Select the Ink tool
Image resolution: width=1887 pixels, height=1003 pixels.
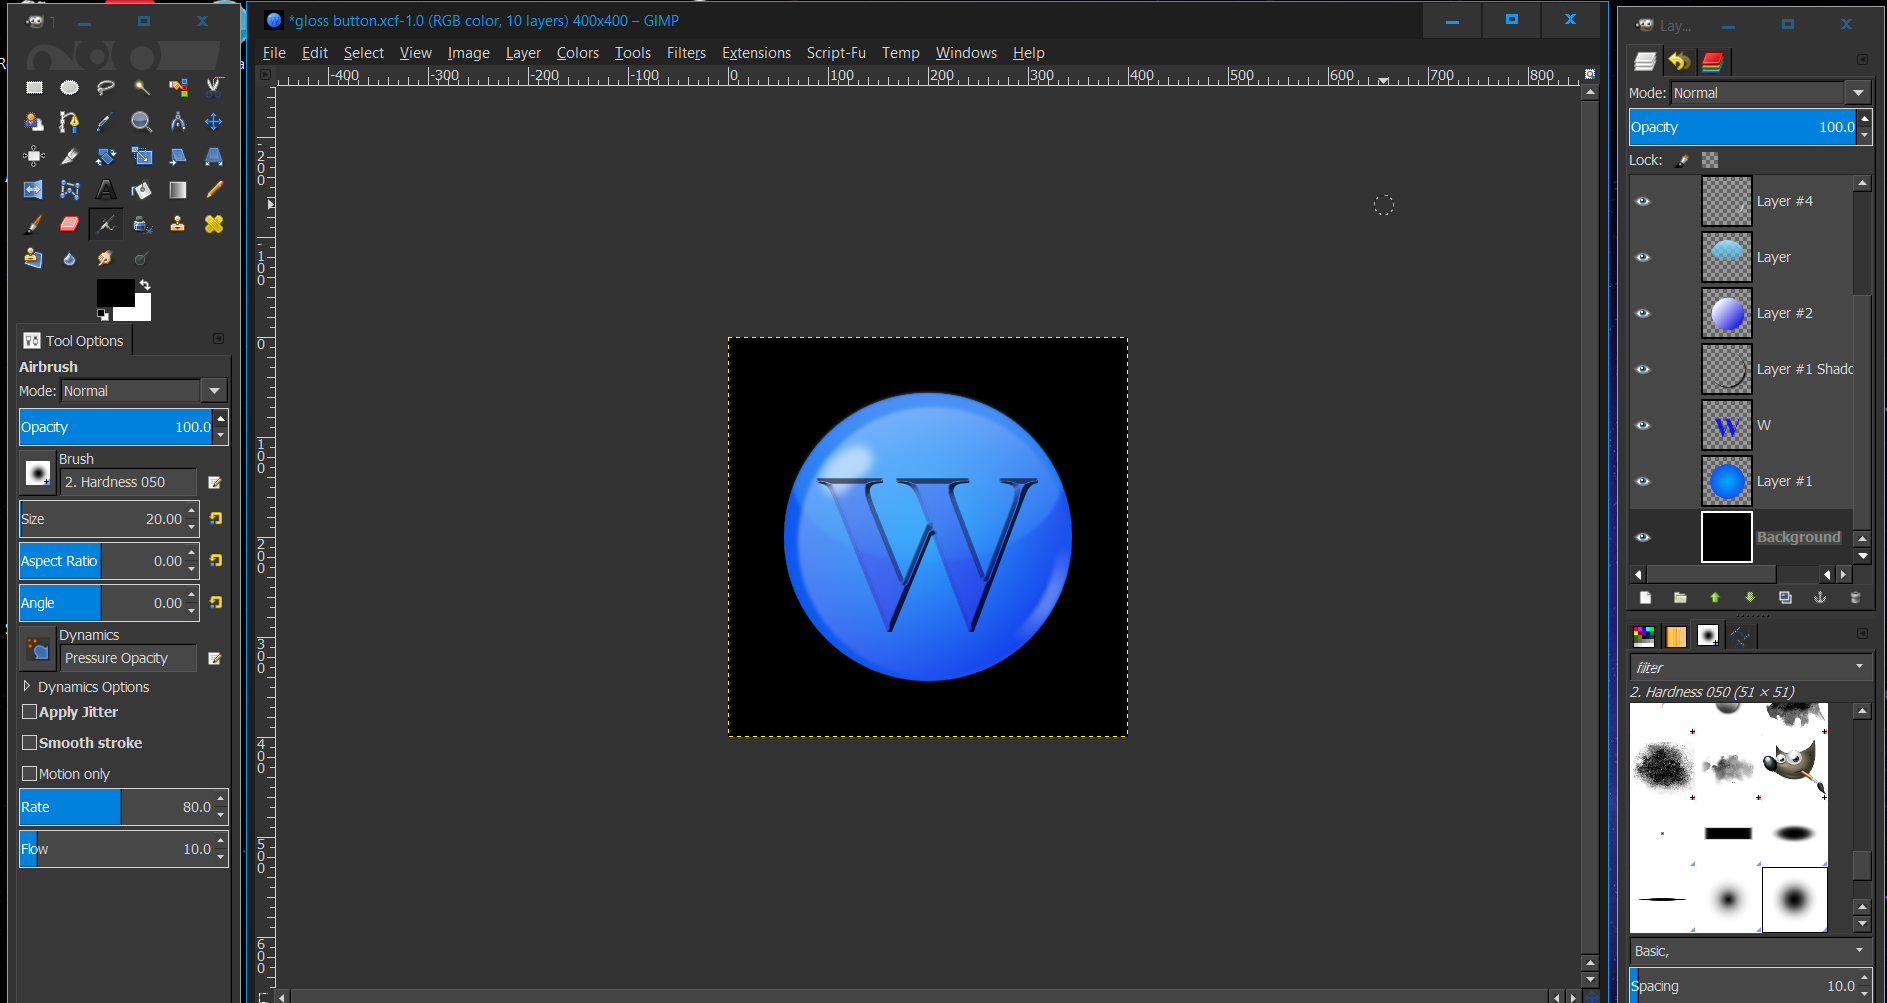[141, 224]
